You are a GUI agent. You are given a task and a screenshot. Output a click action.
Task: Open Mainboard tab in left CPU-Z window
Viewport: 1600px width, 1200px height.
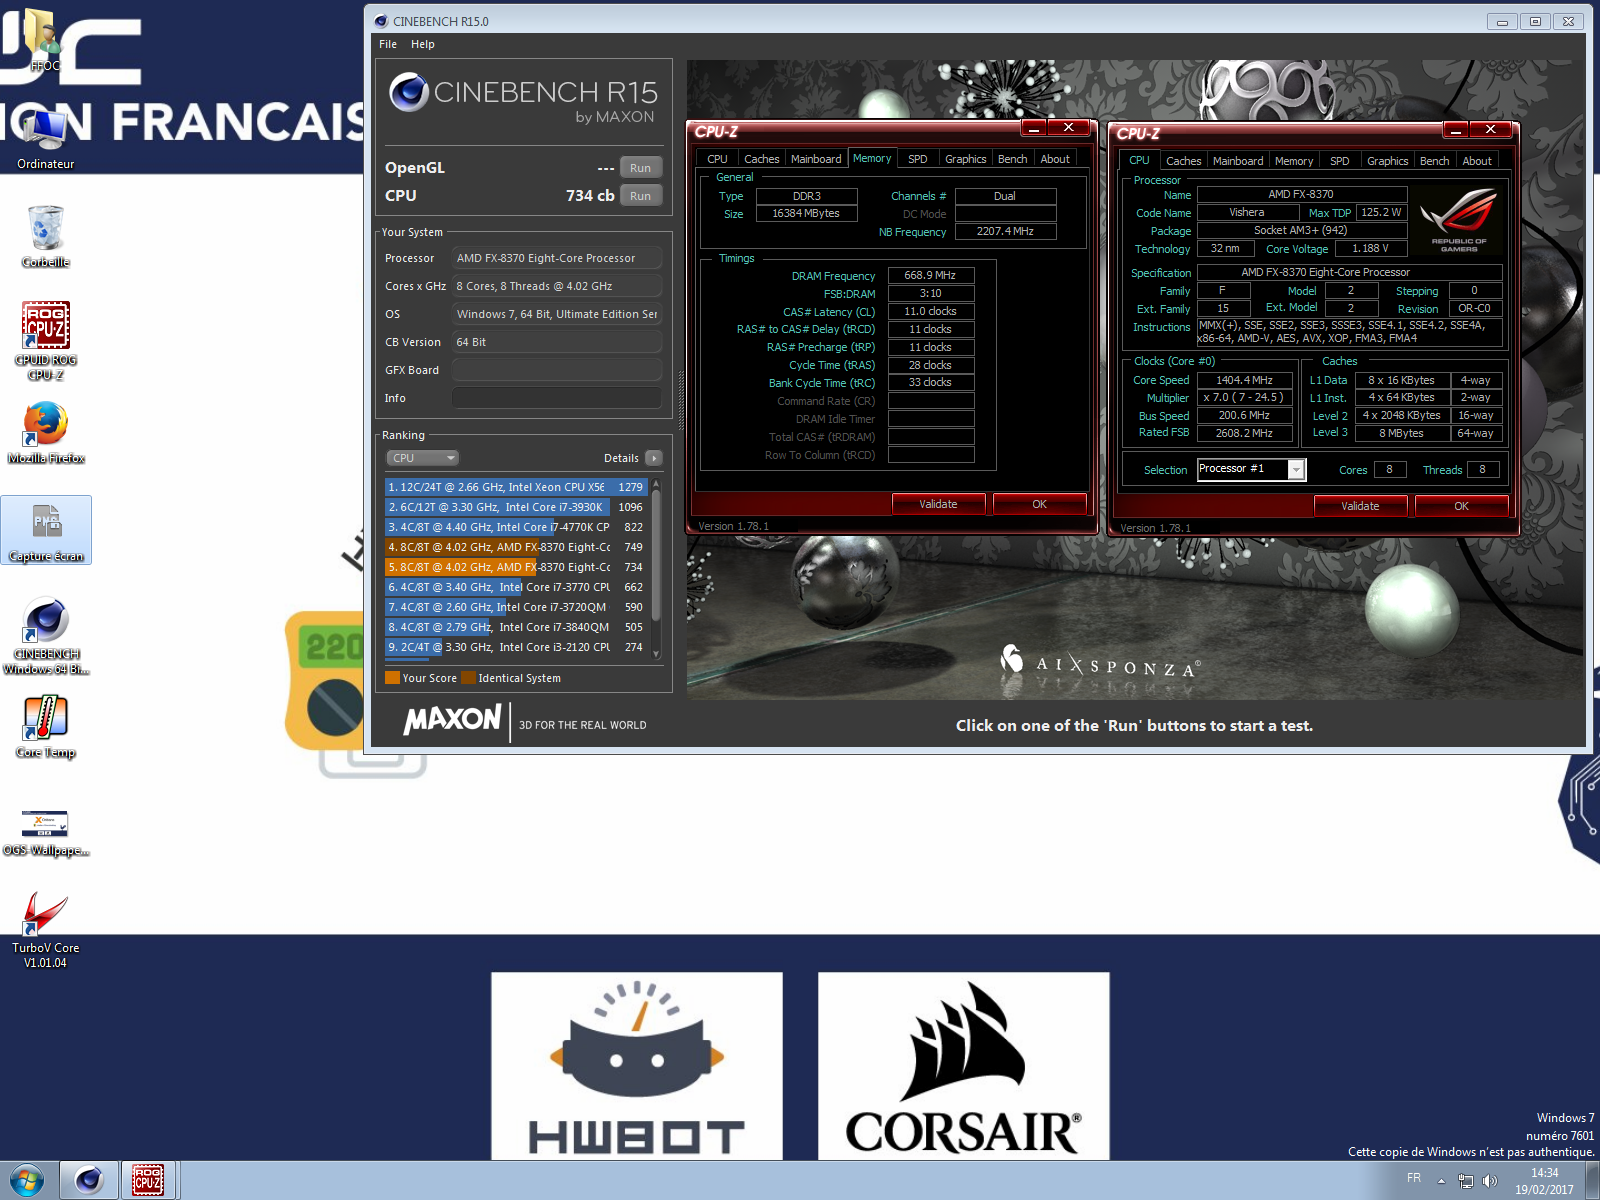click(x=816, y=159)
